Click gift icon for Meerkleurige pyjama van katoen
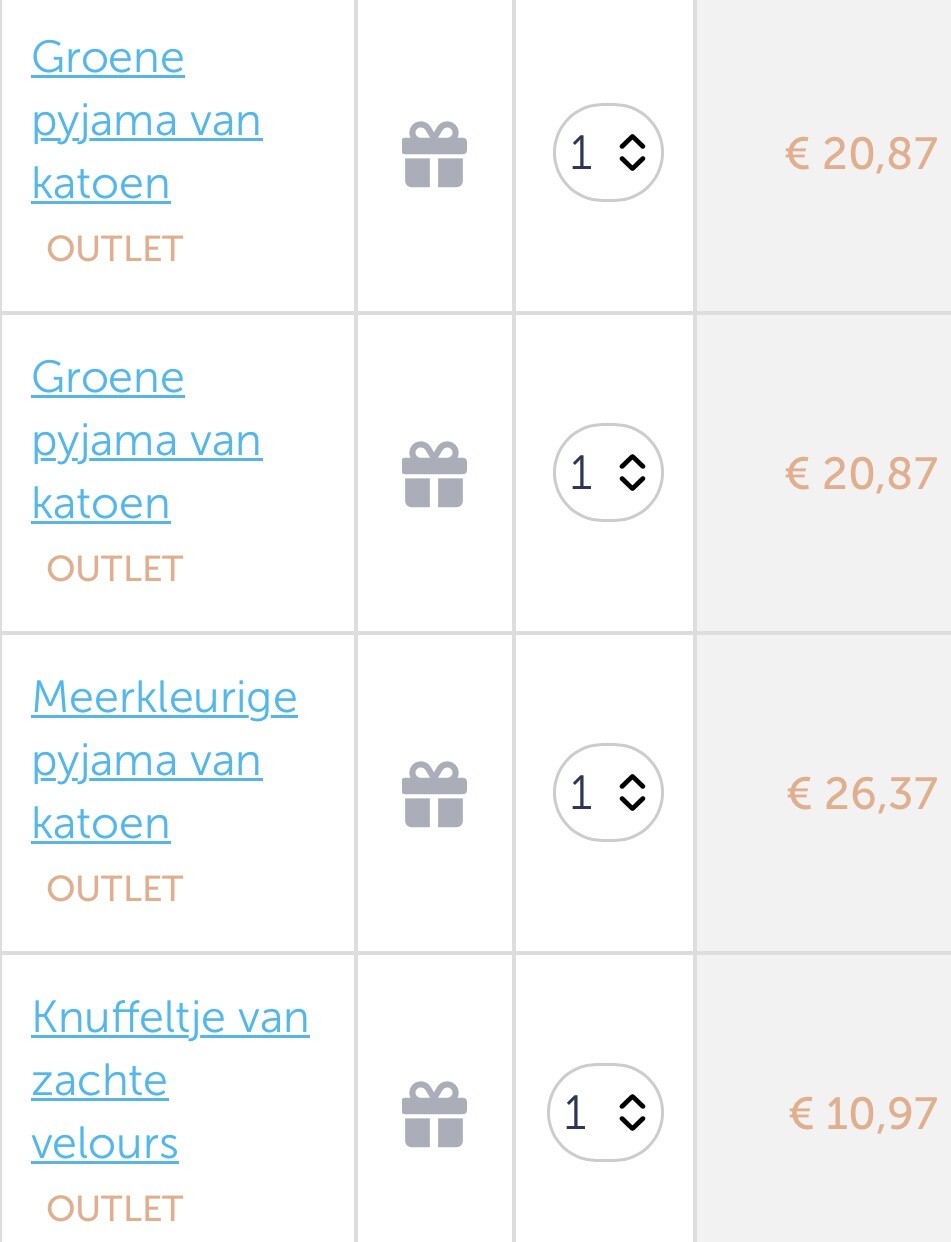The image size is (951, 1242). 434,794
